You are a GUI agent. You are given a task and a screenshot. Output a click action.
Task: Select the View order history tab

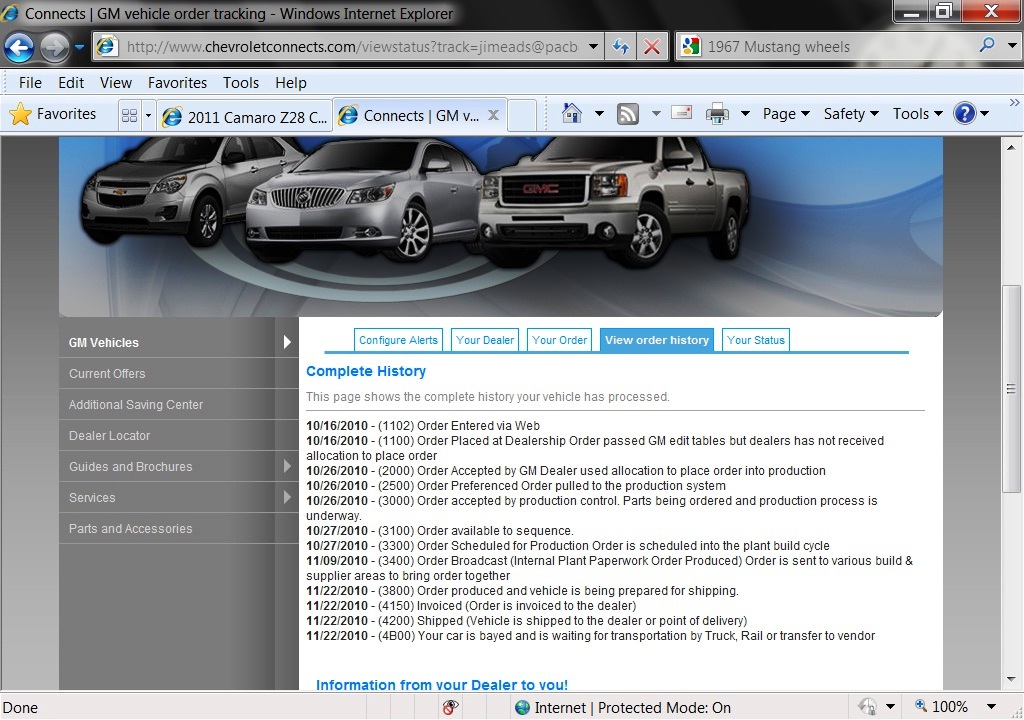[x=657, y=340]
